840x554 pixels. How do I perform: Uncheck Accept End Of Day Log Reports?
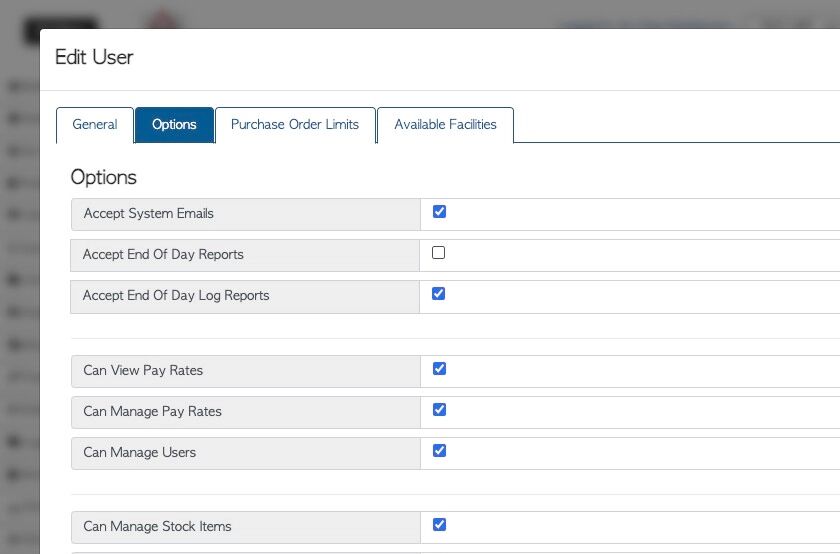(x=438, y=294)
